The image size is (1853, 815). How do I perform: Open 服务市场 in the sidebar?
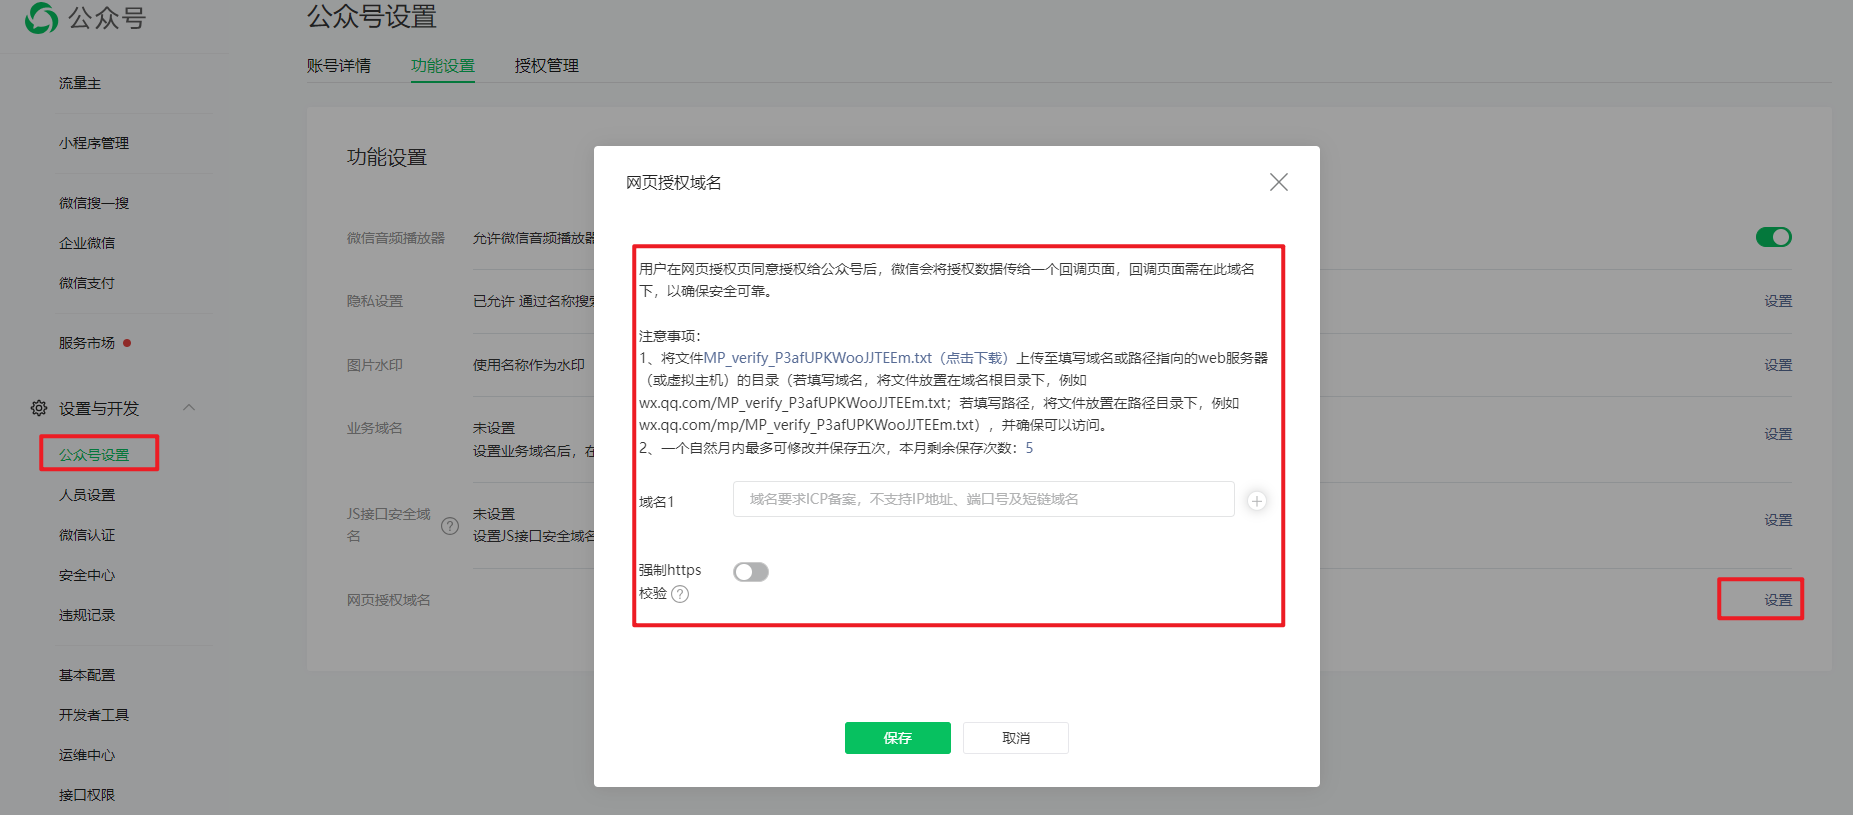87,343
